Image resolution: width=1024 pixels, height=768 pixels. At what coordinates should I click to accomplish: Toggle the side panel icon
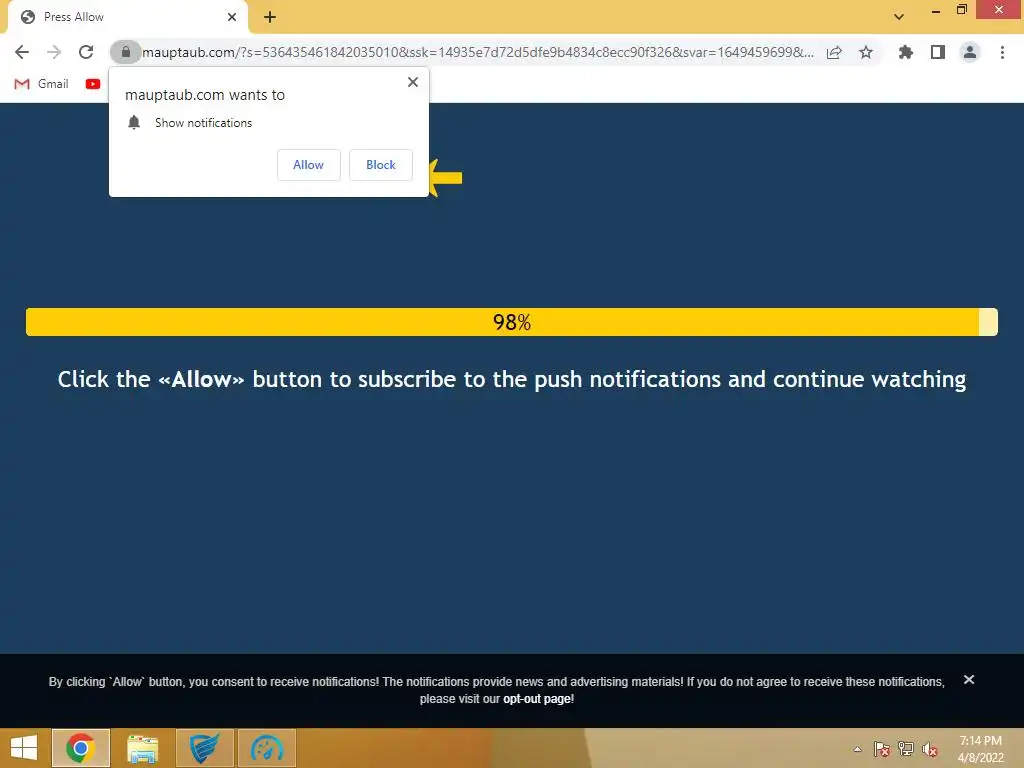(x=938, y=52)
